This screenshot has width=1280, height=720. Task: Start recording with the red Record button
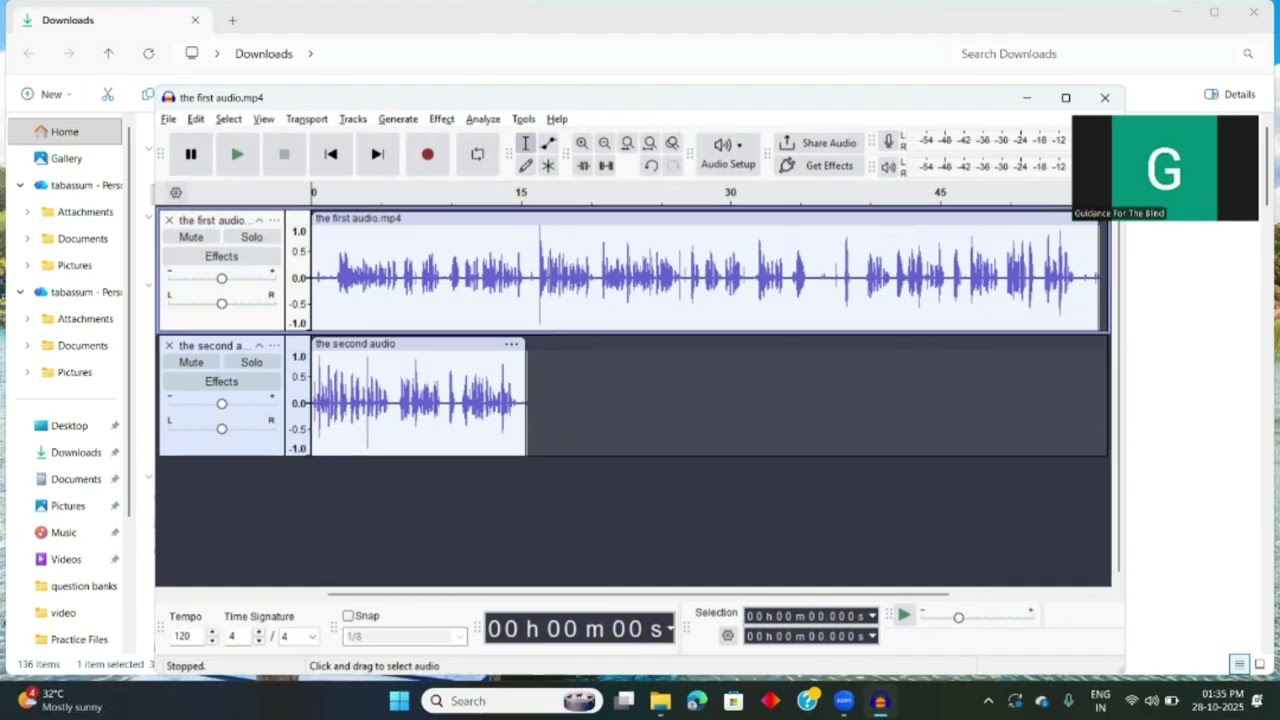pos(427,154)
